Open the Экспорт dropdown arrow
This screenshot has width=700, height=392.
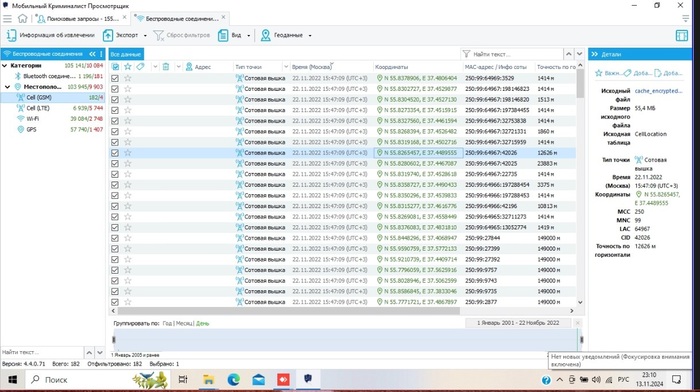145,35
